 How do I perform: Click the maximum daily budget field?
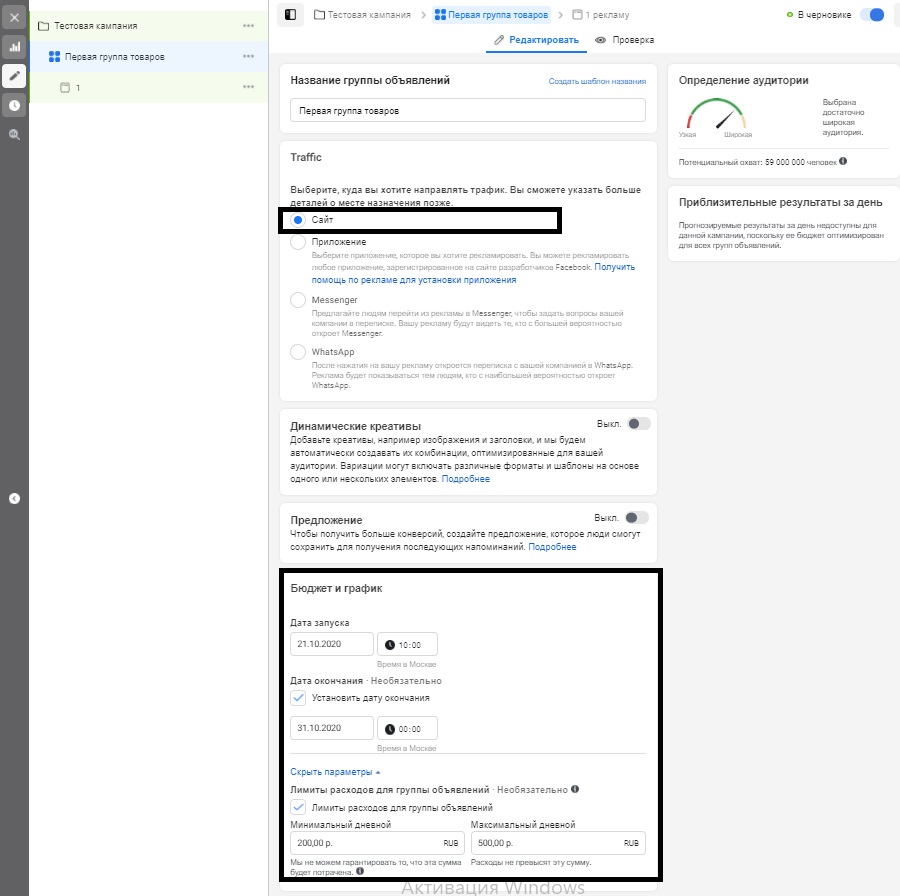pos(558,843)
